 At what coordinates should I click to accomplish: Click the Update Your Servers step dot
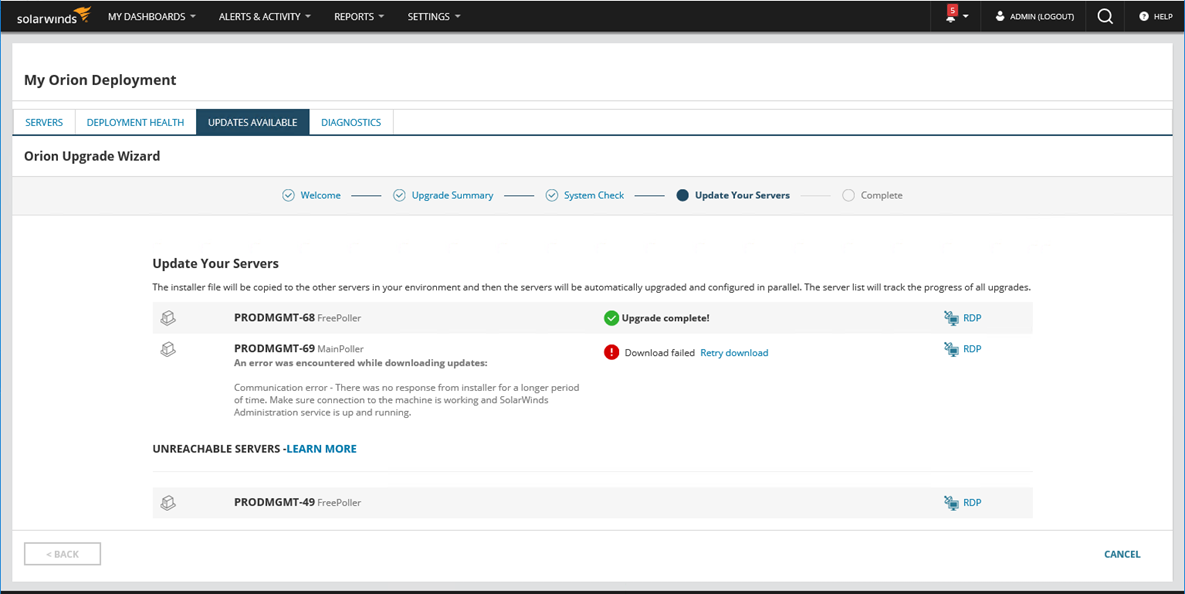pyautogui.click(x=682, y=195)
